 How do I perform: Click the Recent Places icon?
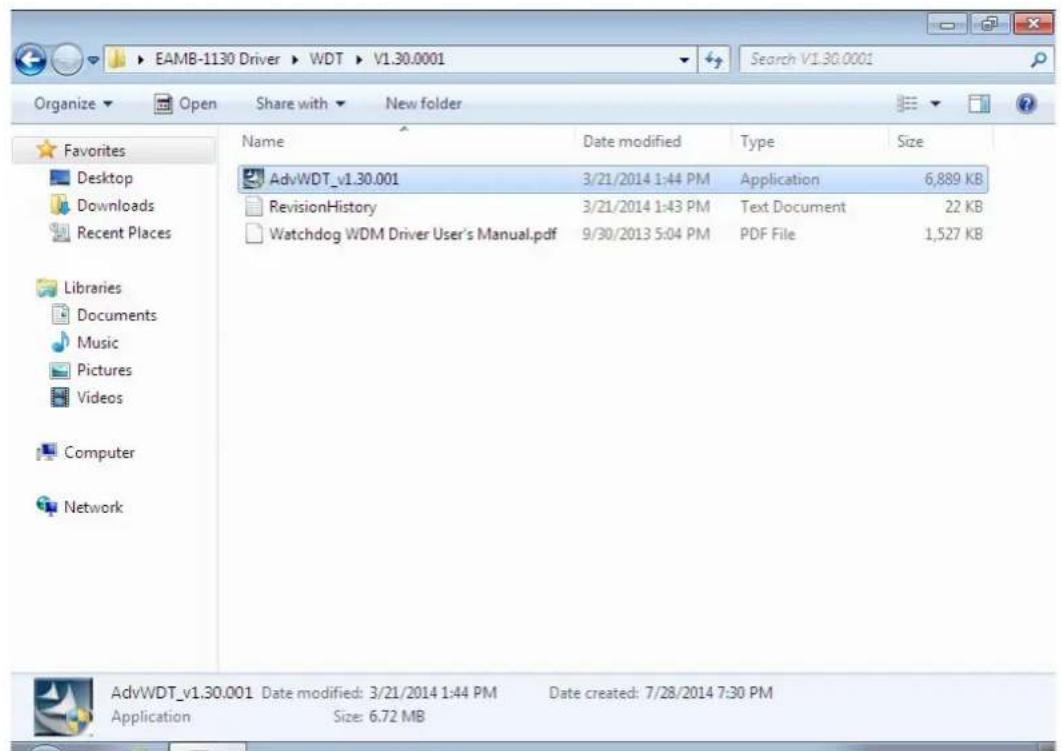[60, 232]
